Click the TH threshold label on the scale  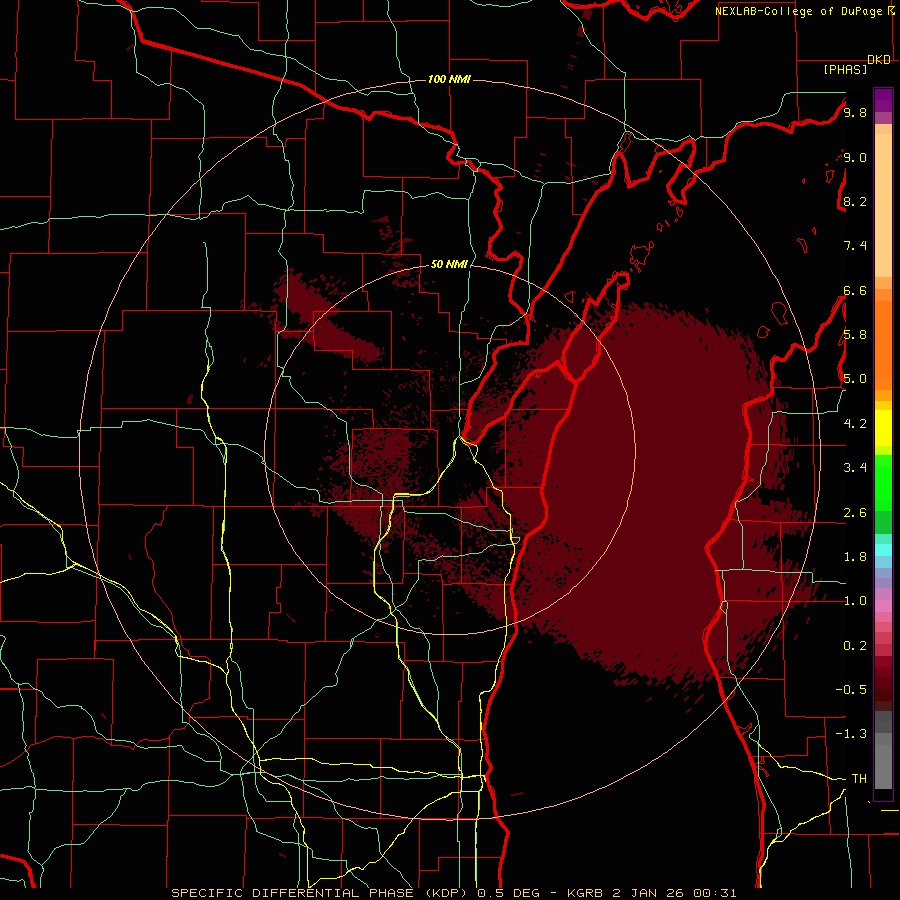859,779
